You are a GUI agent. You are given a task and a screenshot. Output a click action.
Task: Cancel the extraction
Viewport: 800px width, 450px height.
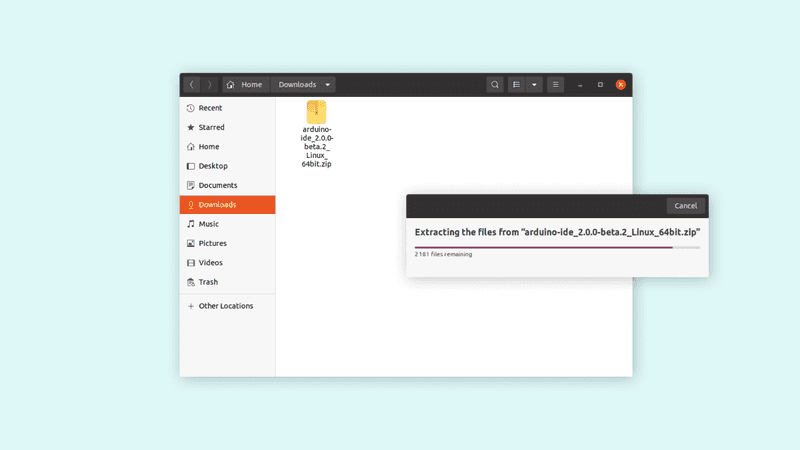tap(685, 206)
